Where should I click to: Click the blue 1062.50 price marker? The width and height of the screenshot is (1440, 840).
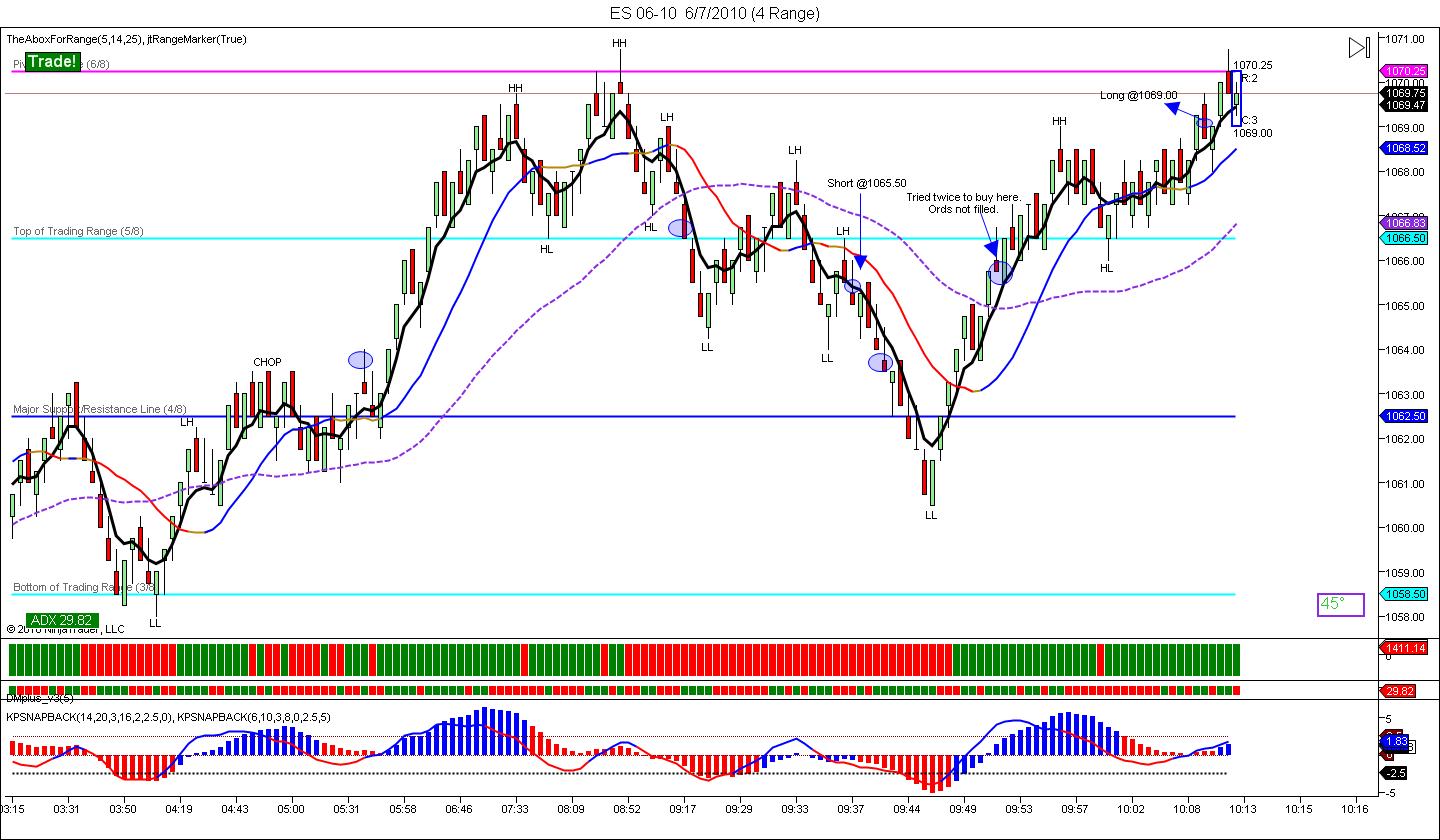click(1403, 416)
